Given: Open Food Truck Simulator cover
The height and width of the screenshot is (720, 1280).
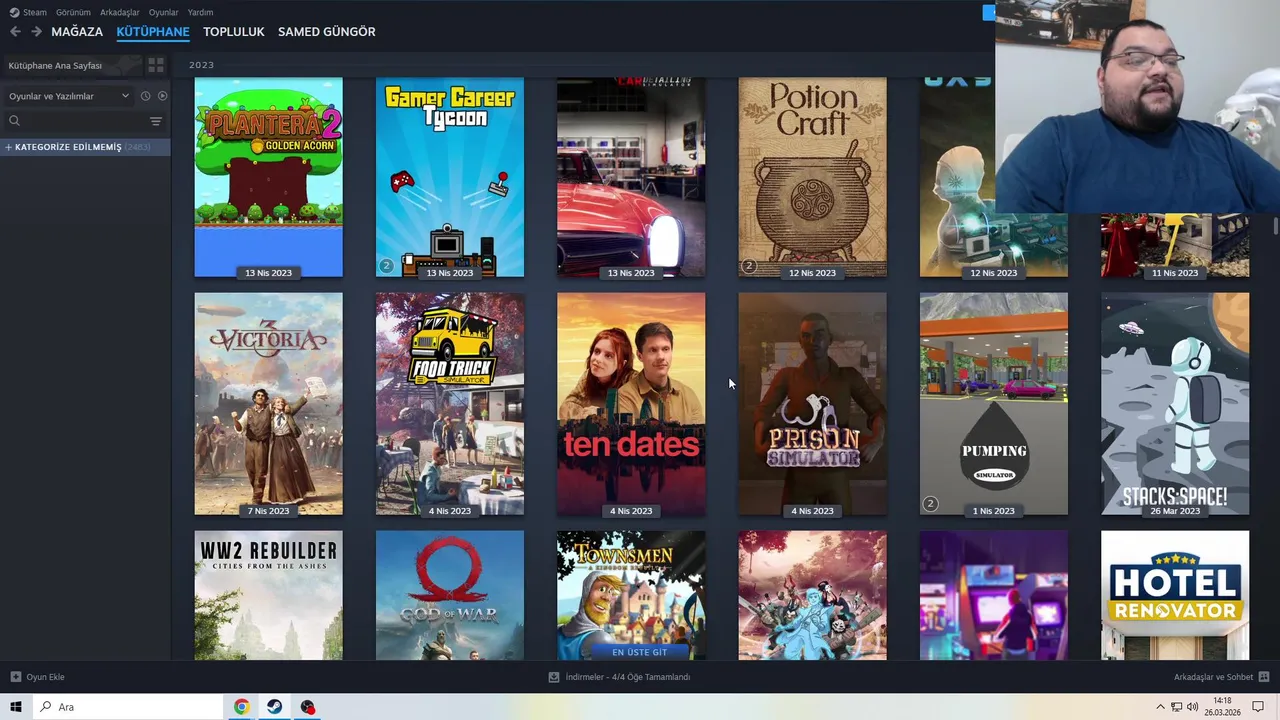Looking at the screenshot, I should point(450,404).
